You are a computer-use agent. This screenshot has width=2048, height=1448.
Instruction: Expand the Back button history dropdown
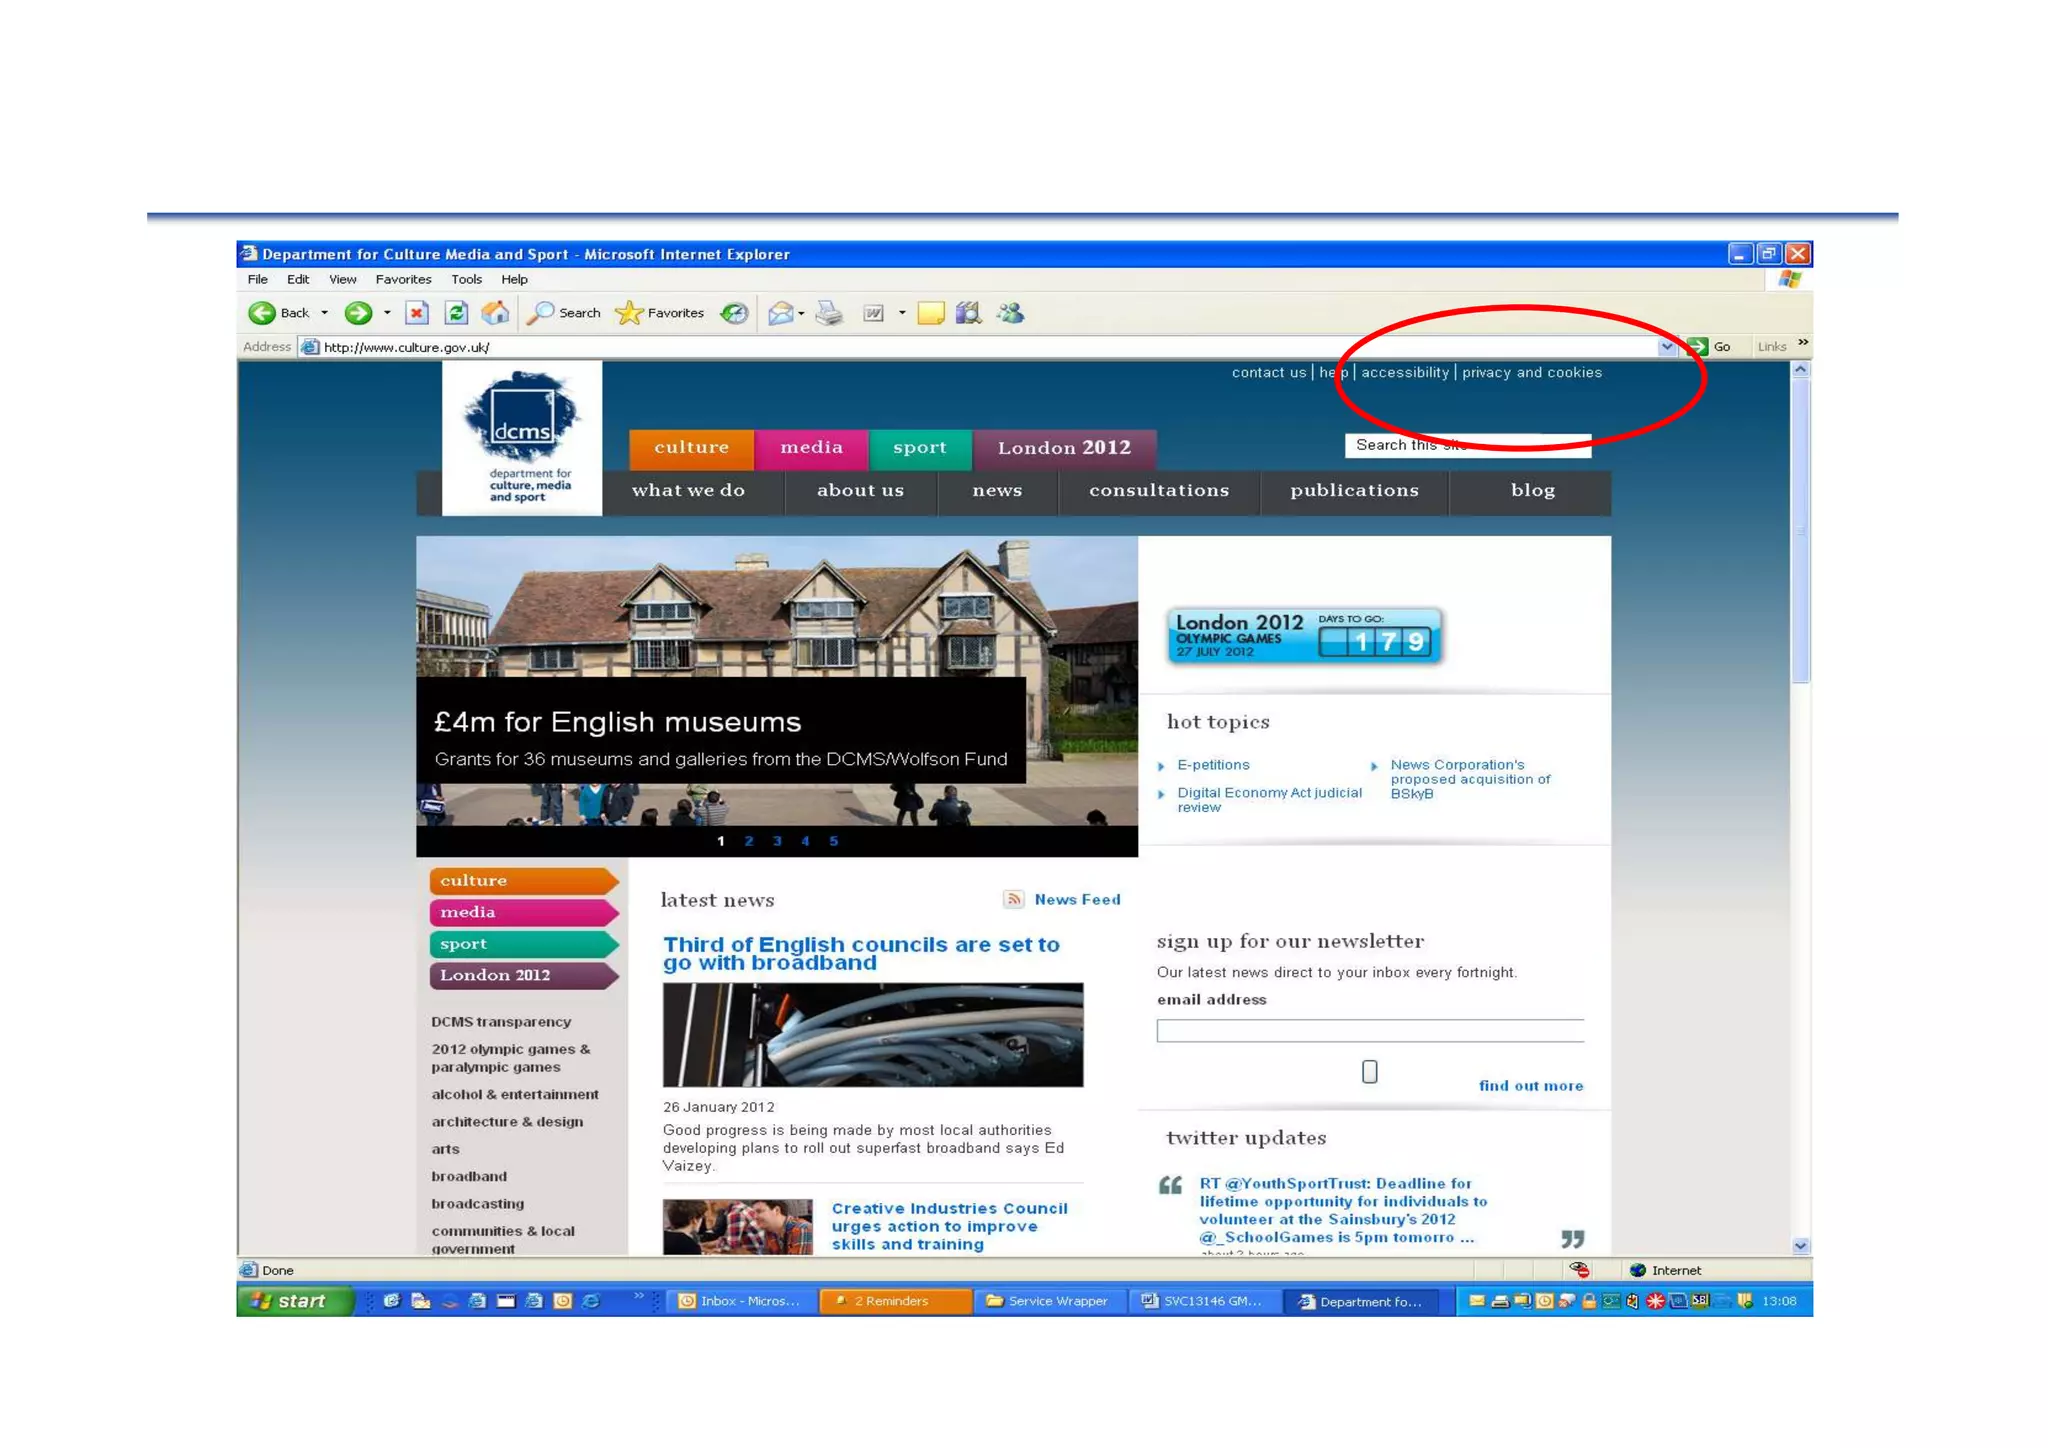[x=324, y=313]
